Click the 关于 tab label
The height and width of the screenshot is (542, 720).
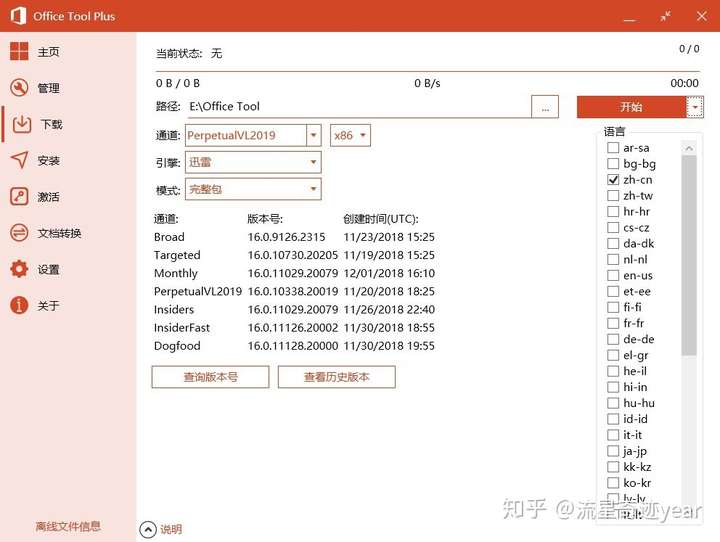[48, 306]
